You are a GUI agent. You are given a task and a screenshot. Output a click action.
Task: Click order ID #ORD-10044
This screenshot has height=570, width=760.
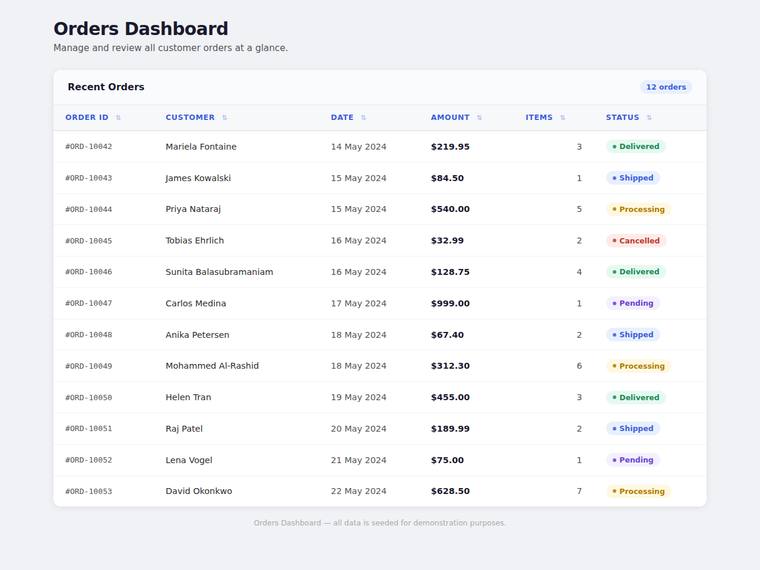(x=89, y=209)
